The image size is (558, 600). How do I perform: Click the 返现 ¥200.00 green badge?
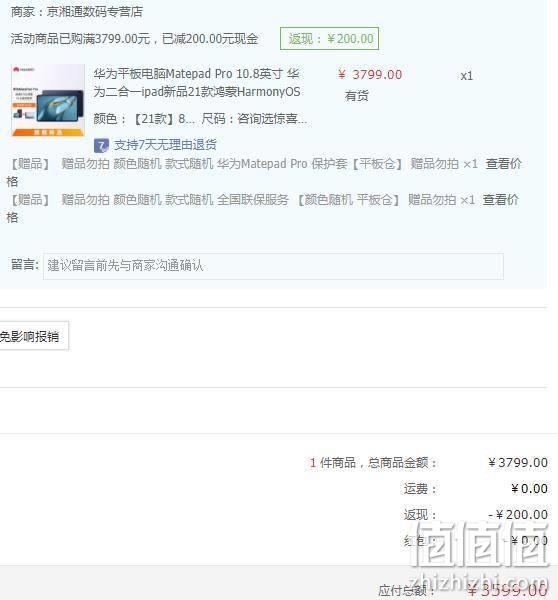tap(330, 39)
